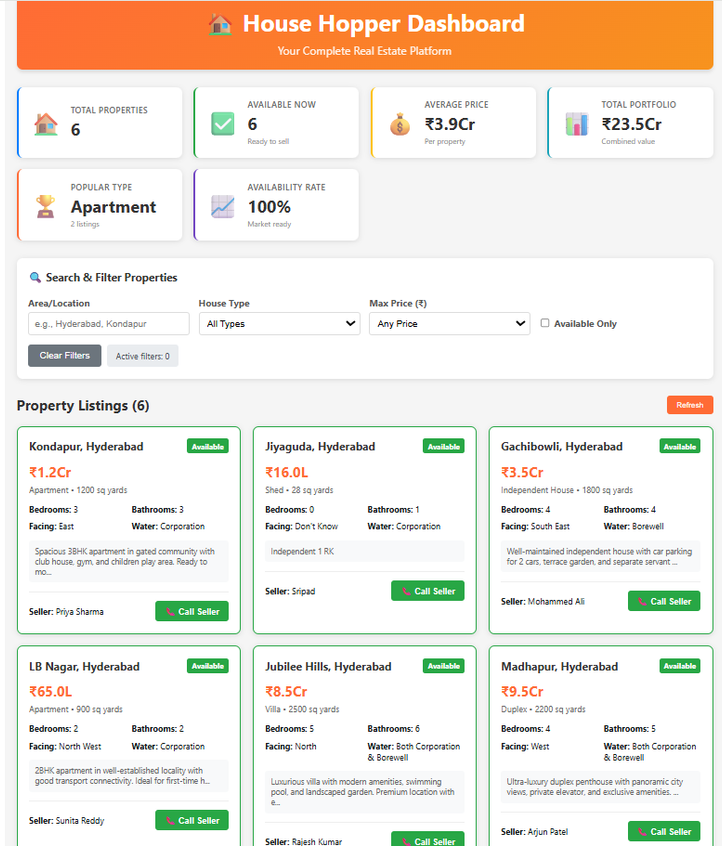
Task: Click the line chart Availability Rate icon
Action: [x=223, y=206]
